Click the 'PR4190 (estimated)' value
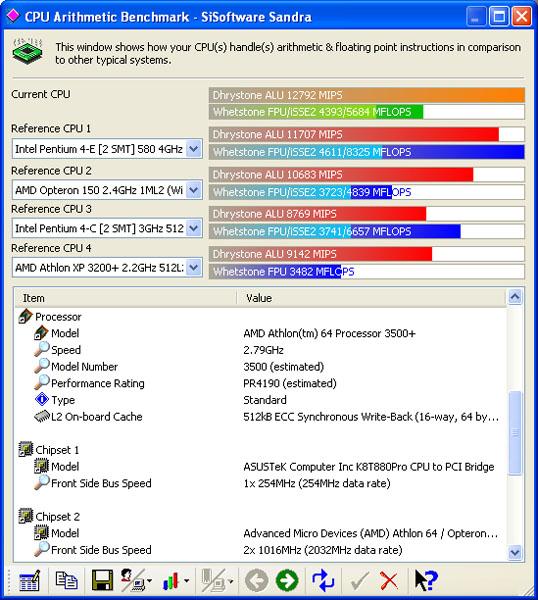This screenshot has width=538, height=600. [290, 383]
